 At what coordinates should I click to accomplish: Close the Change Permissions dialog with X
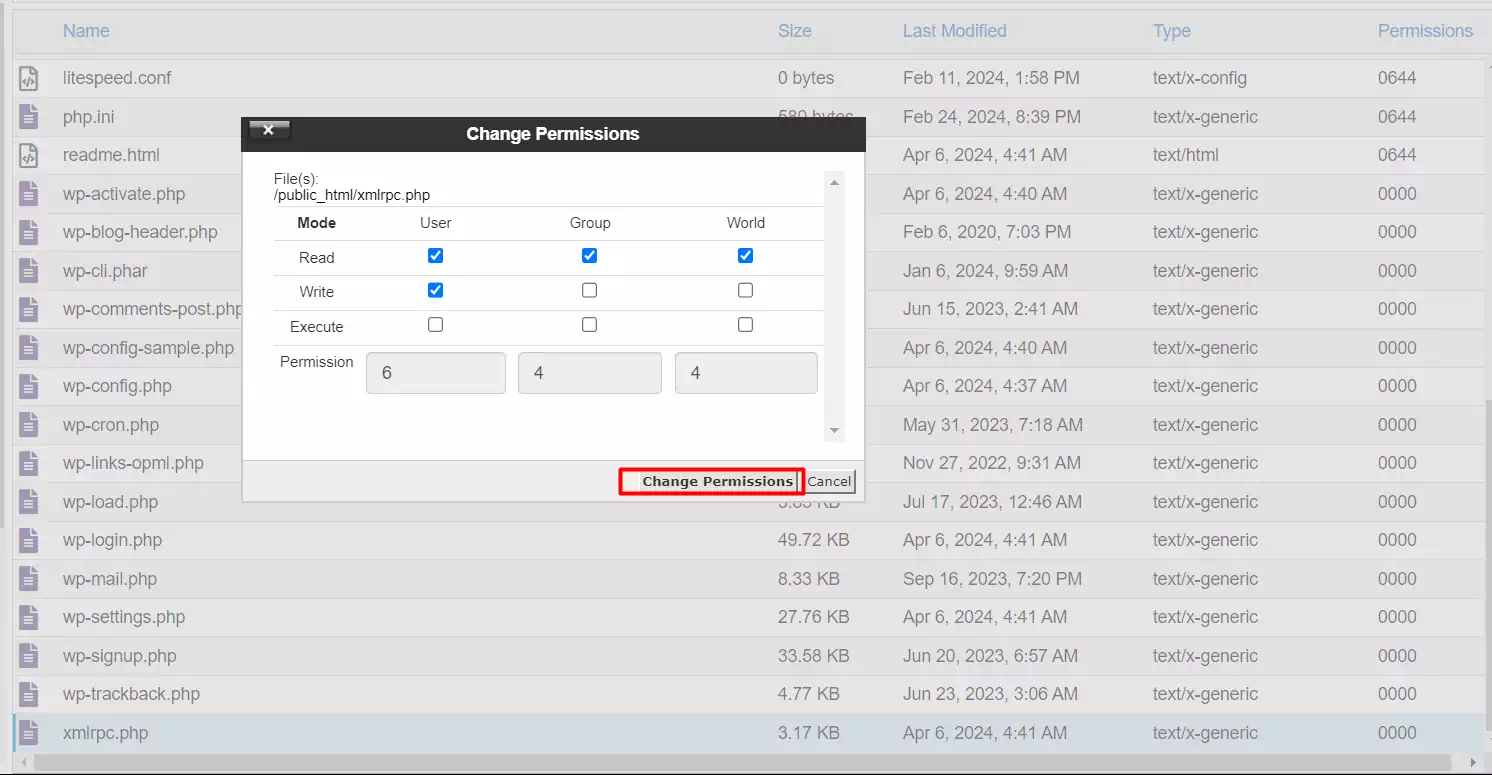click(269, 130)
